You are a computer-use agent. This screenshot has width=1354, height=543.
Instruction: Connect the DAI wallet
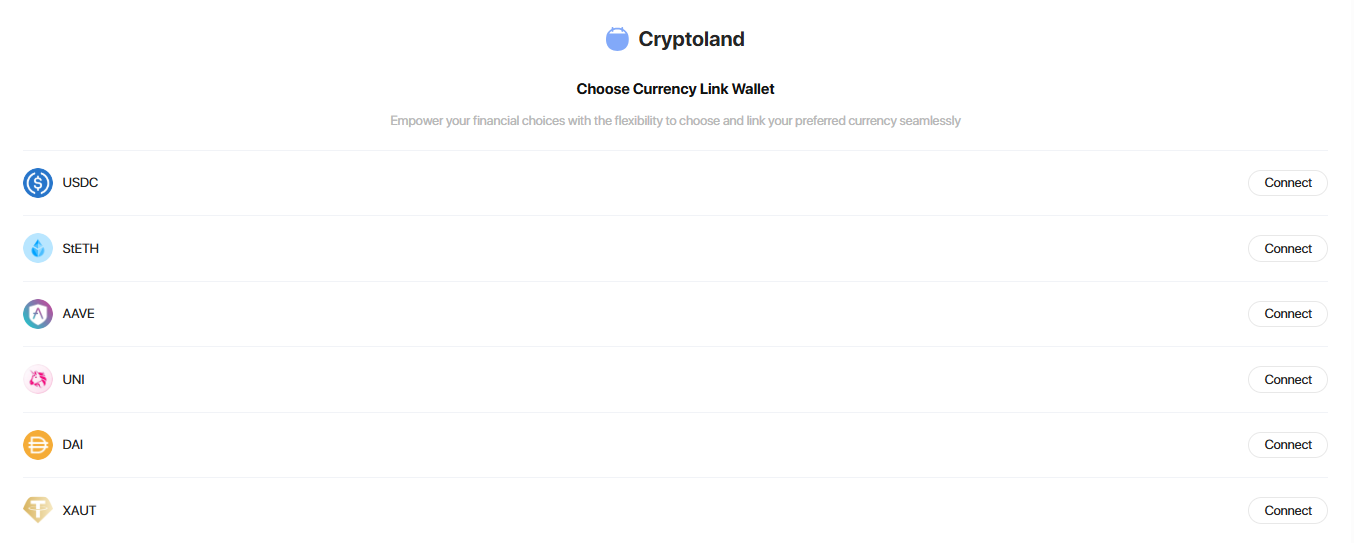point(1287,445)
